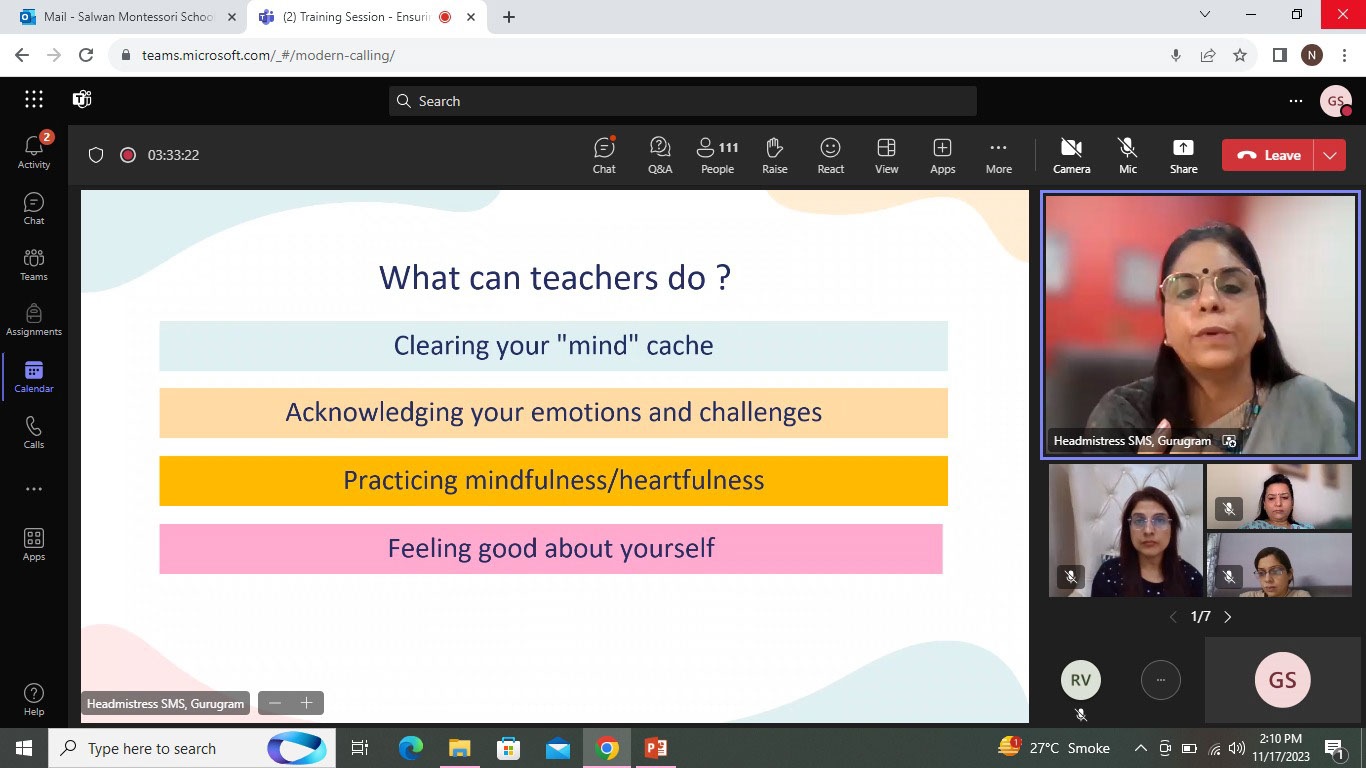Open Apps in the meeting toolbar

point(942,155)
